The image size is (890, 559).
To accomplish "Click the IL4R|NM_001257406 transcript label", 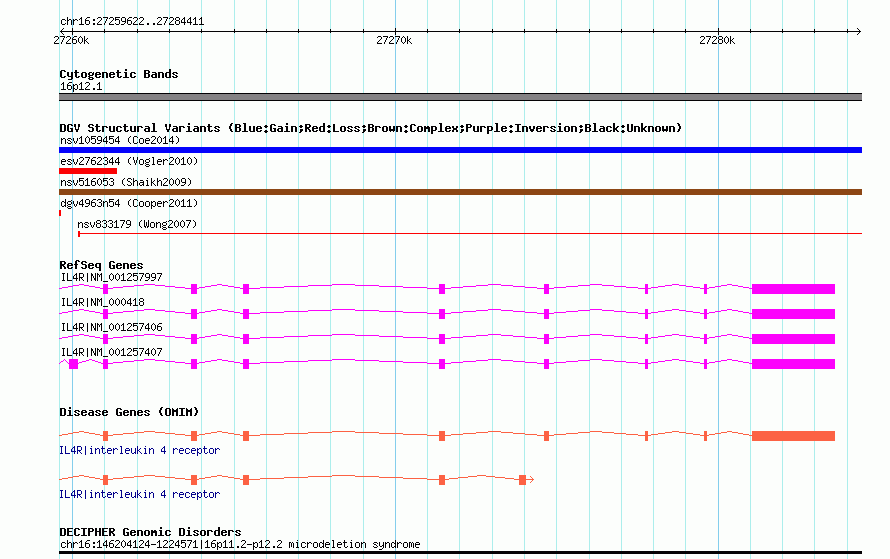I will coord(111,327).
